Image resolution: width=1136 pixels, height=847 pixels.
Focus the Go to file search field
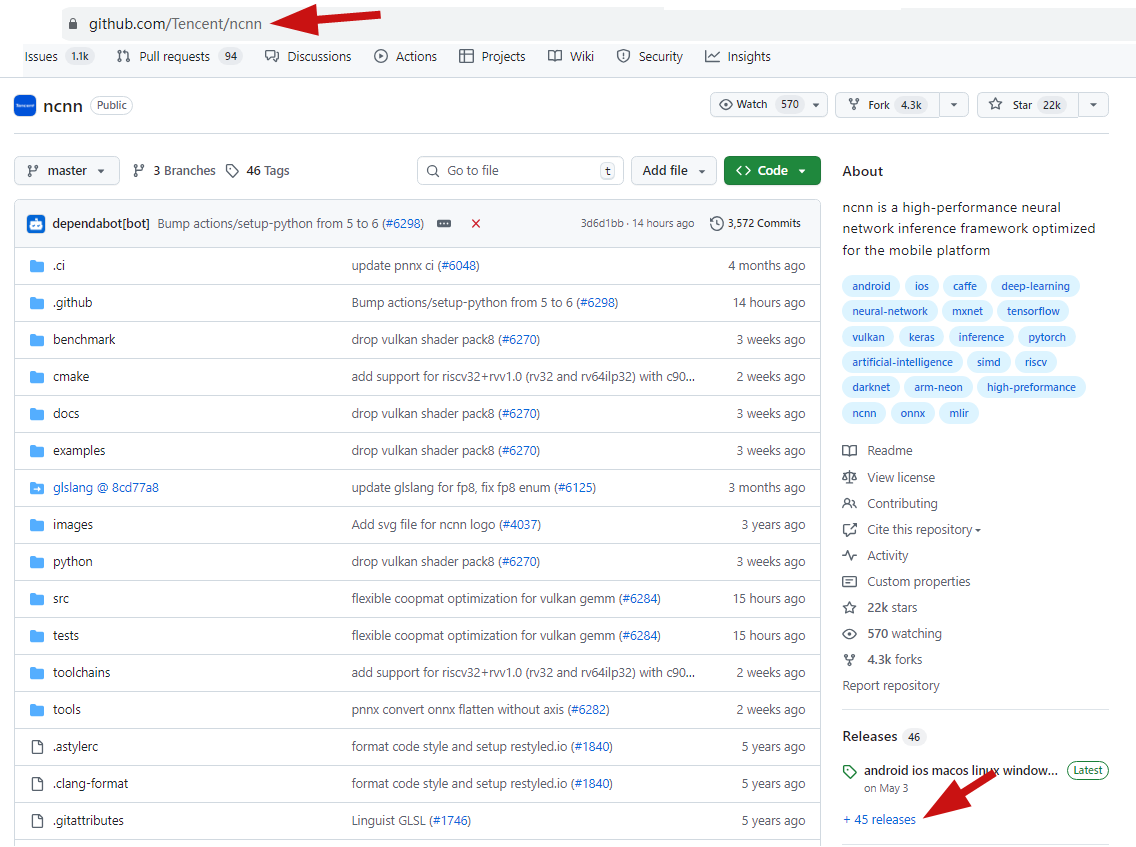520,171
